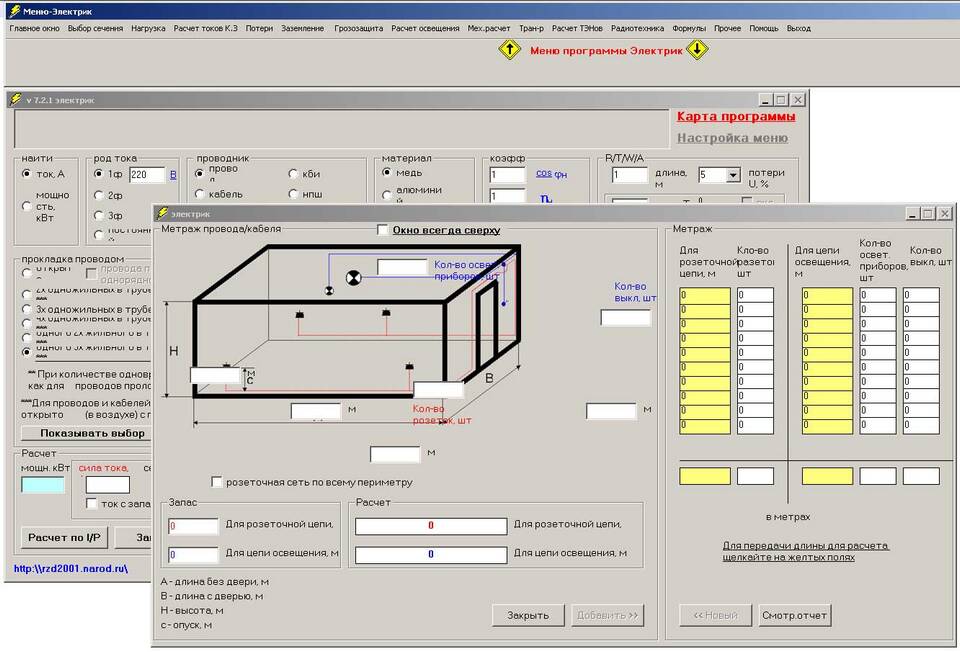Click yellow total field under розеточной цепи column
This screenshot has height=652, width=960.
[705, 476]
